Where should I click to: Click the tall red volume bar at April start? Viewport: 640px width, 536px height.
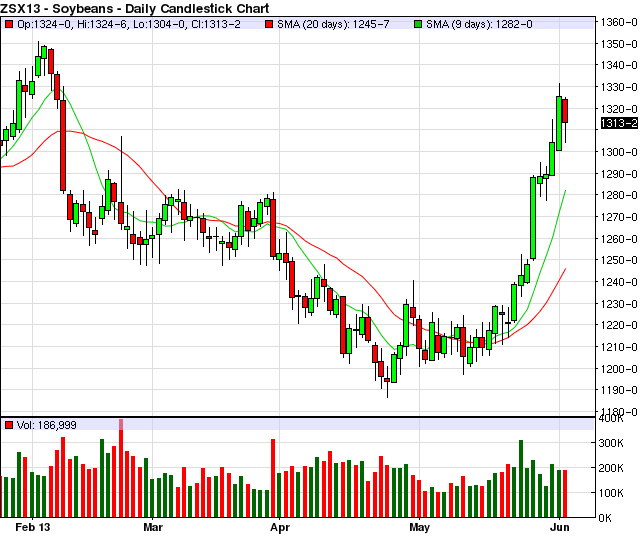[x=273, y=478]
